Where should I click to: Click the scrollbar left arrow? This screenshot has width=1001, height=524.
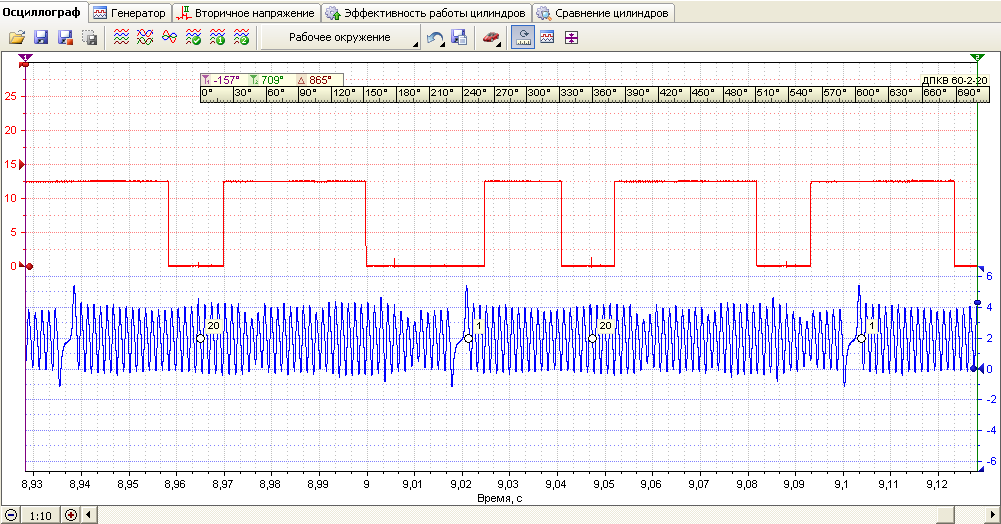[89, 515]
